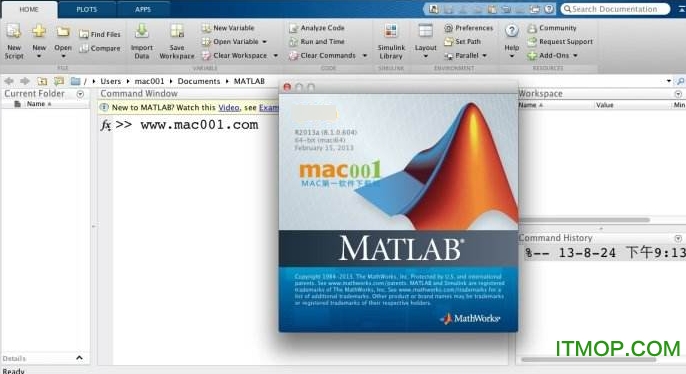Expand the Parallel dropdown arrow
Viewport: 686px width, 374px height.
(x=484, y=56)
